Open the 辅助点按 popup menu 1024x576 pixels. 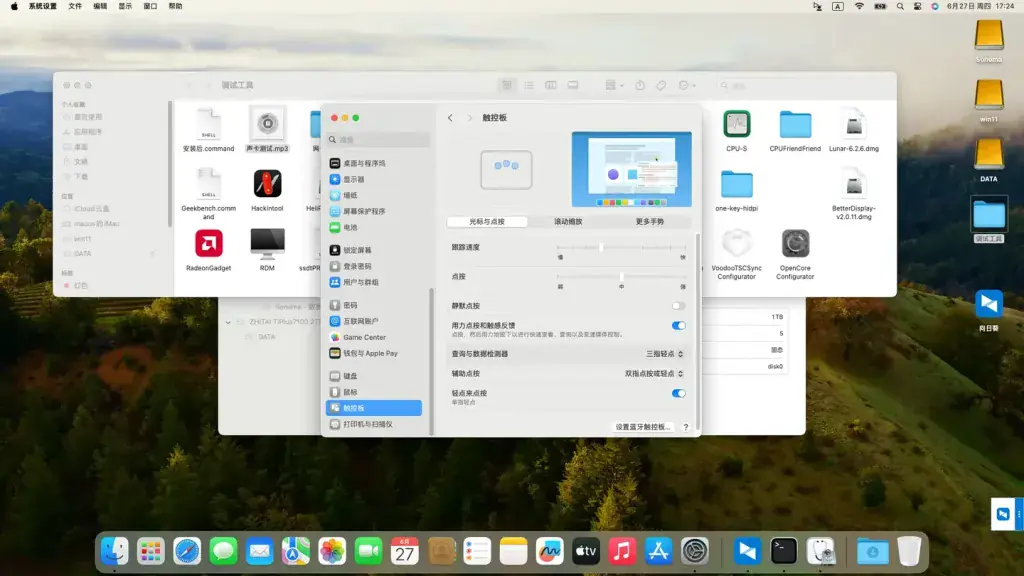click(x=654, y=374)
